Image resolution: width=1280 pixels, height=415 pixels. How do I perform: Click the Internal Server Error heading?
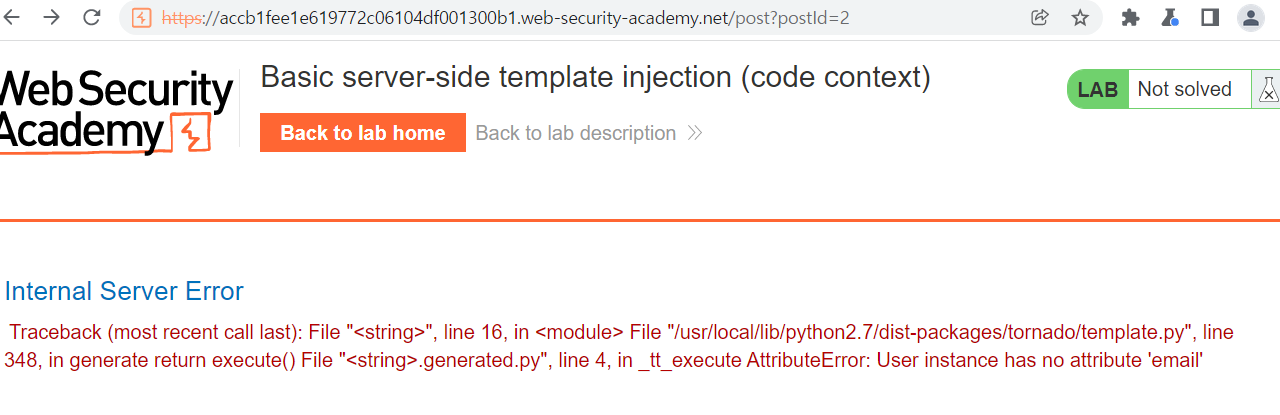[x=124, y=291]
